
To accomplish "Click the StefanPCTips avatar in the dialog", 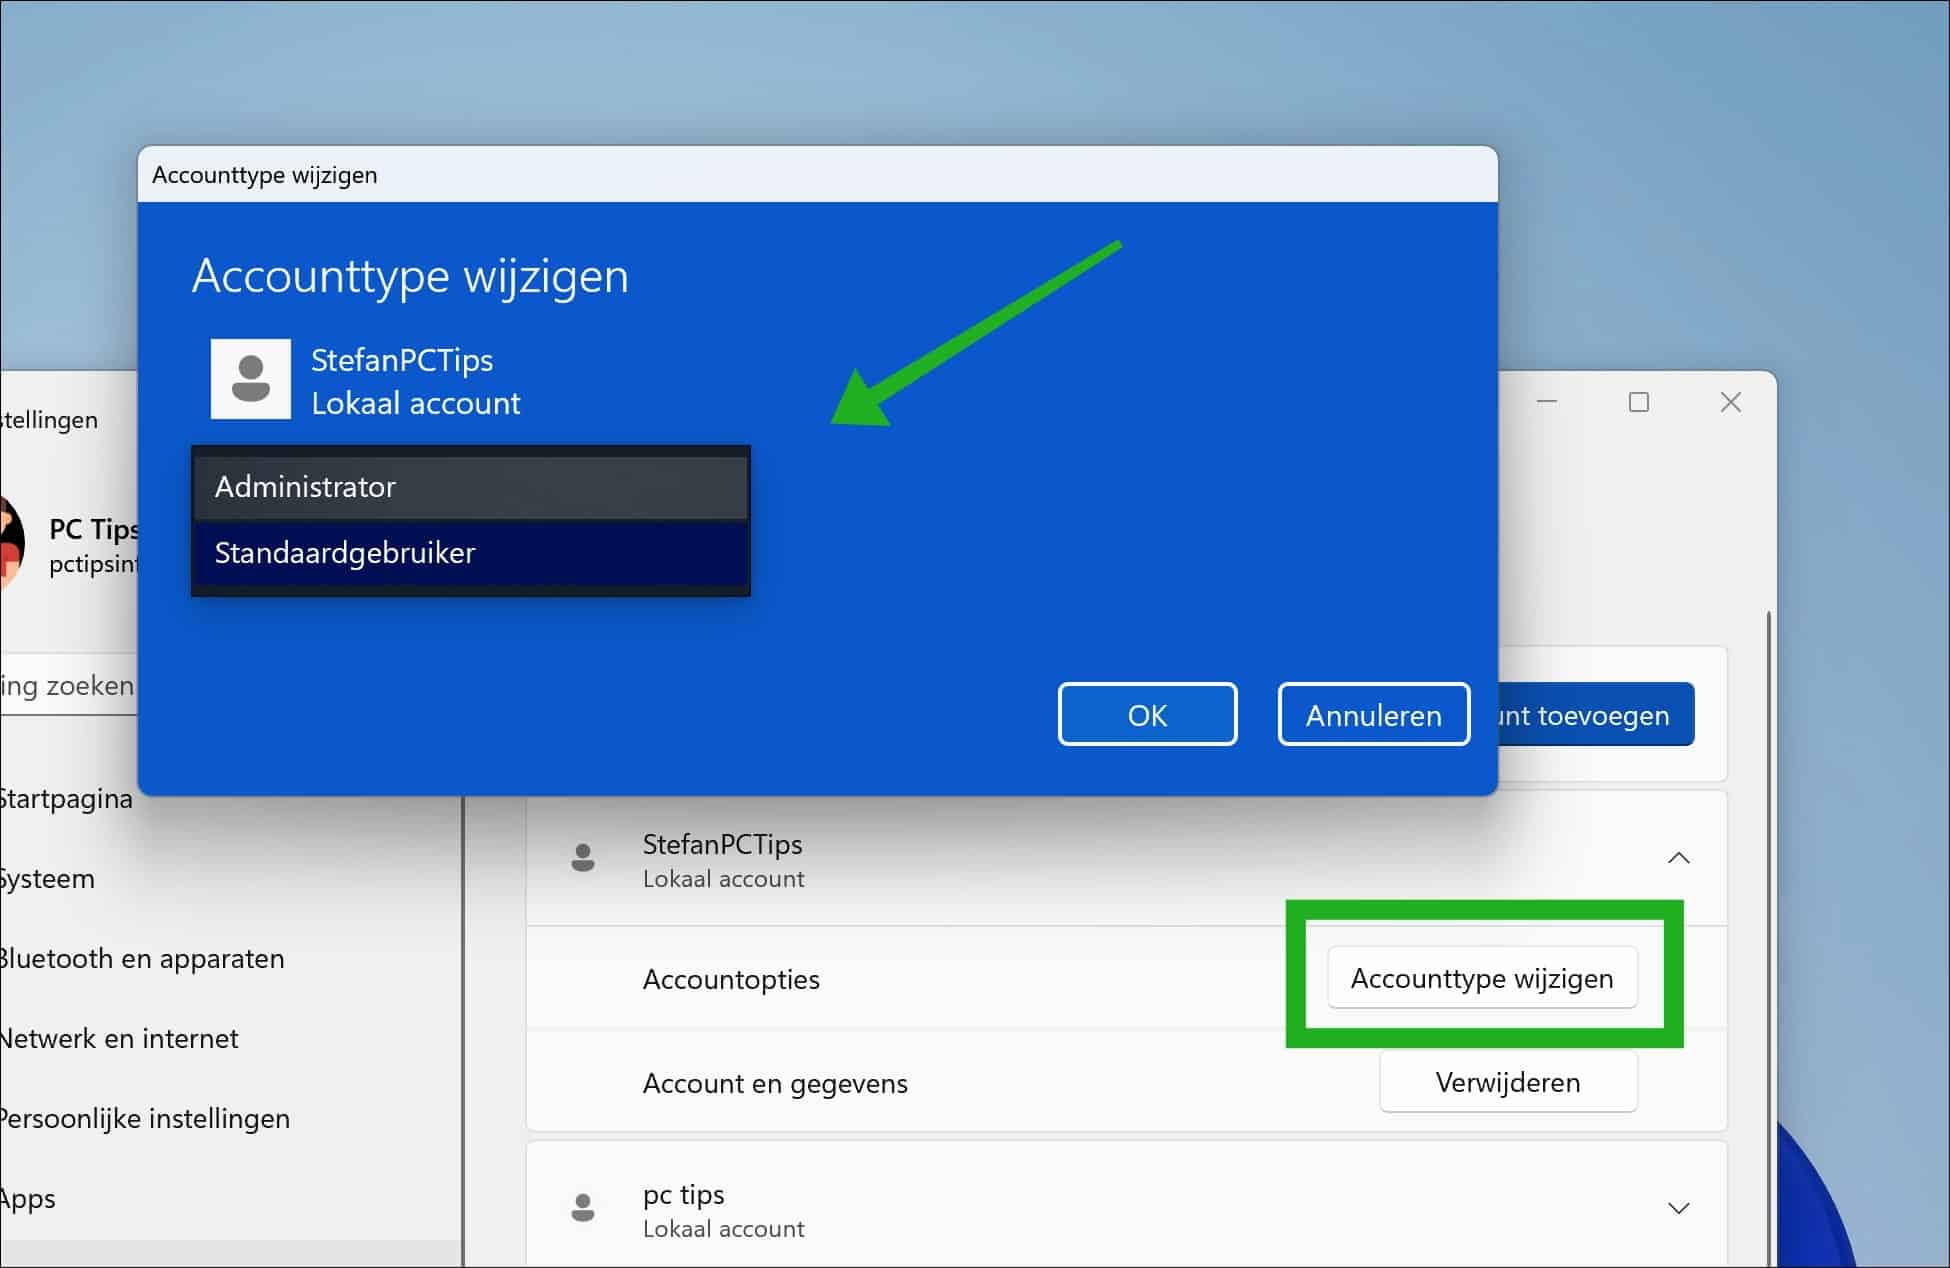I will pyautogui.click(x=250, y=379).
